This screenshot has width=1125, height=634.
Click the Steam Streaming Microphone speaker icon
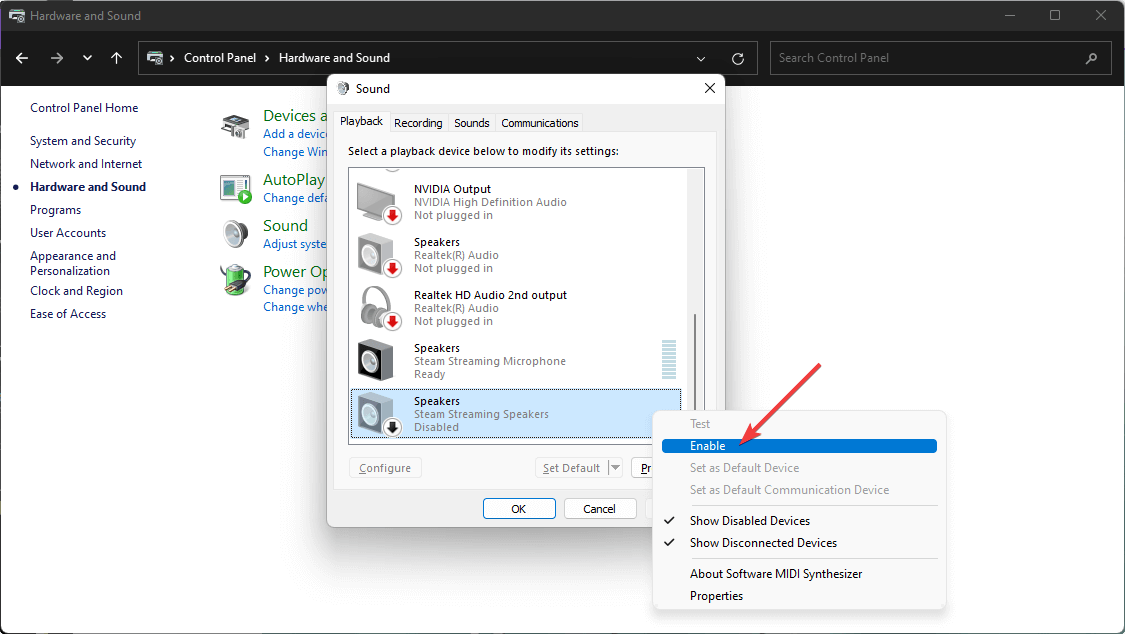point(375,360)
